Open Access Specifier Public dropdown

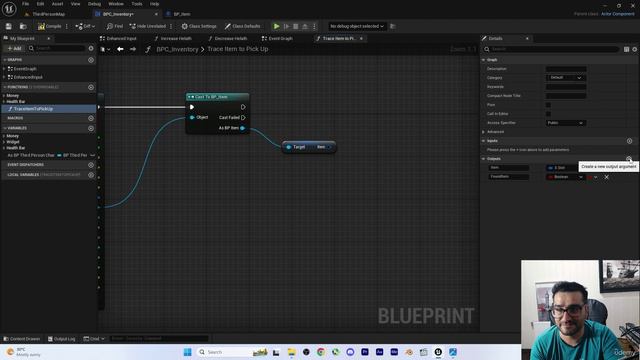(566, 123)
